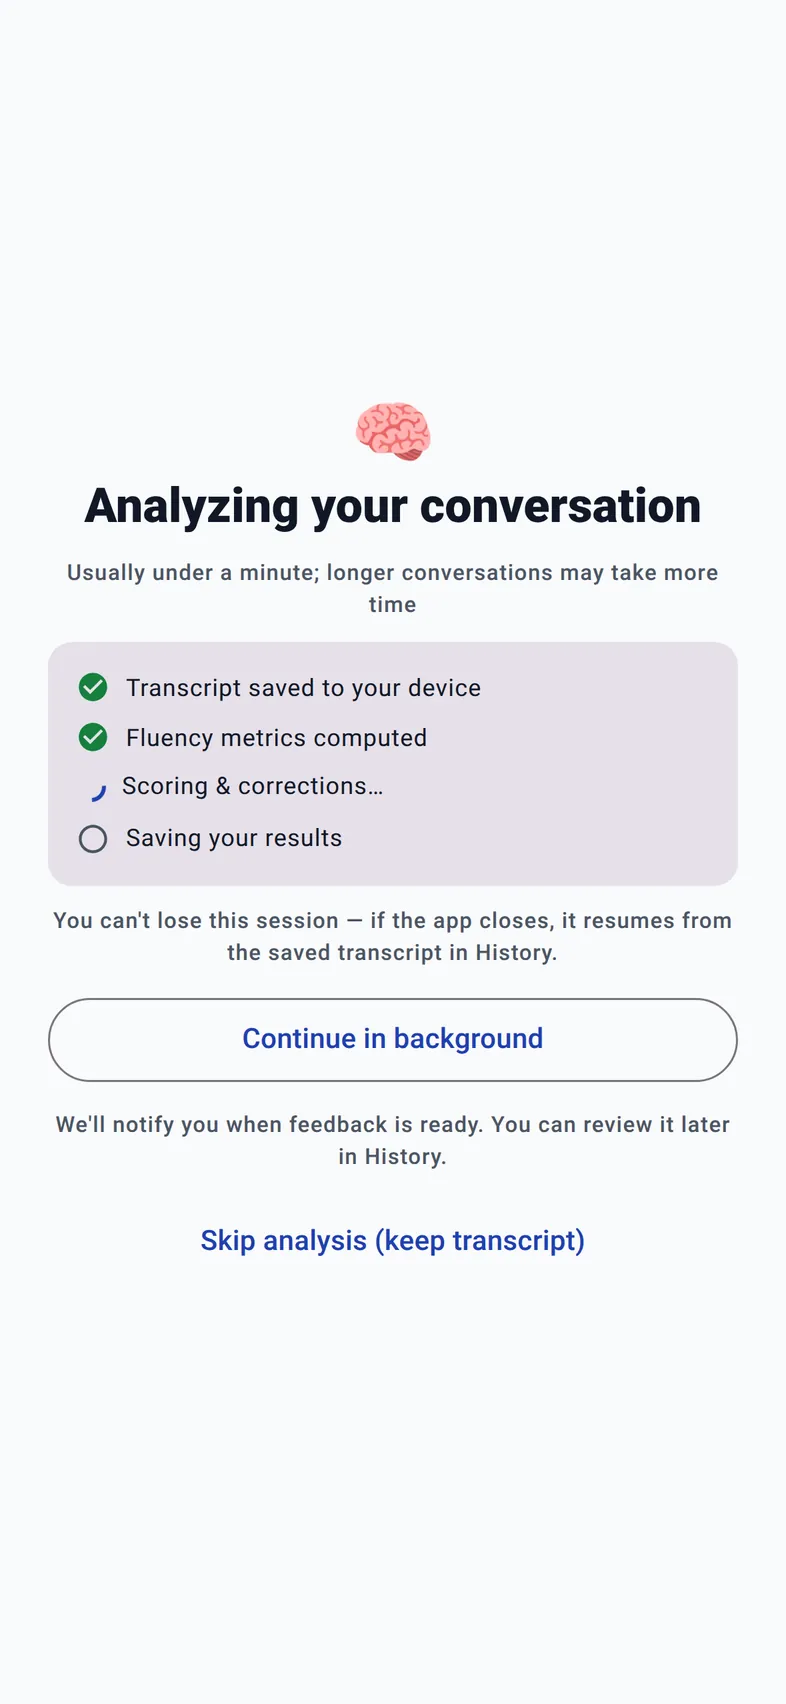Click the empty circle beside Saving your results
The image size is (786, 1704).
[x=93, y=838]
